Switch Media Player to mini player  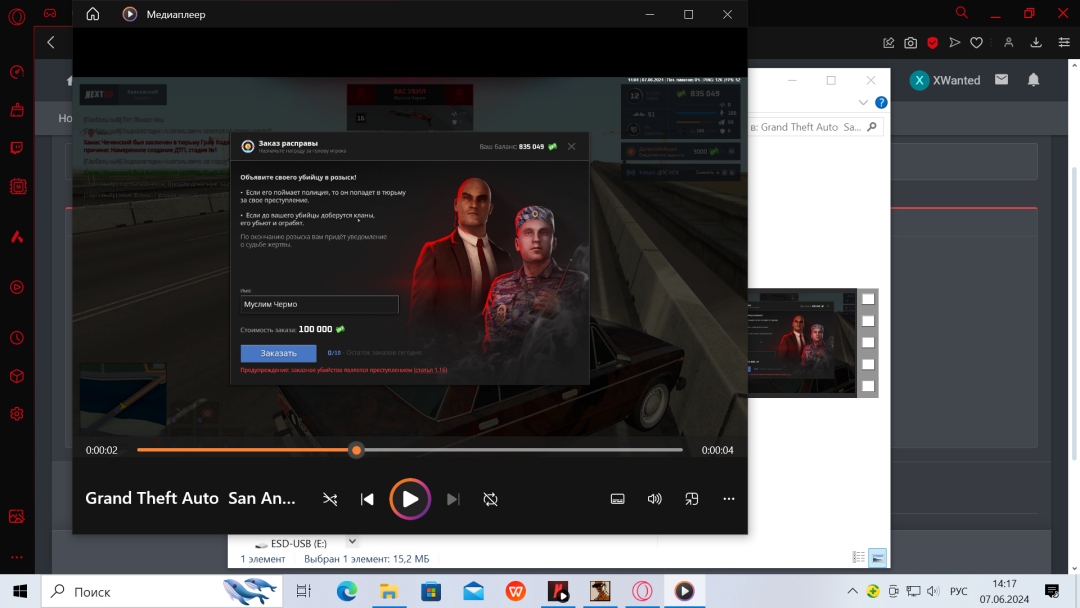692,499
